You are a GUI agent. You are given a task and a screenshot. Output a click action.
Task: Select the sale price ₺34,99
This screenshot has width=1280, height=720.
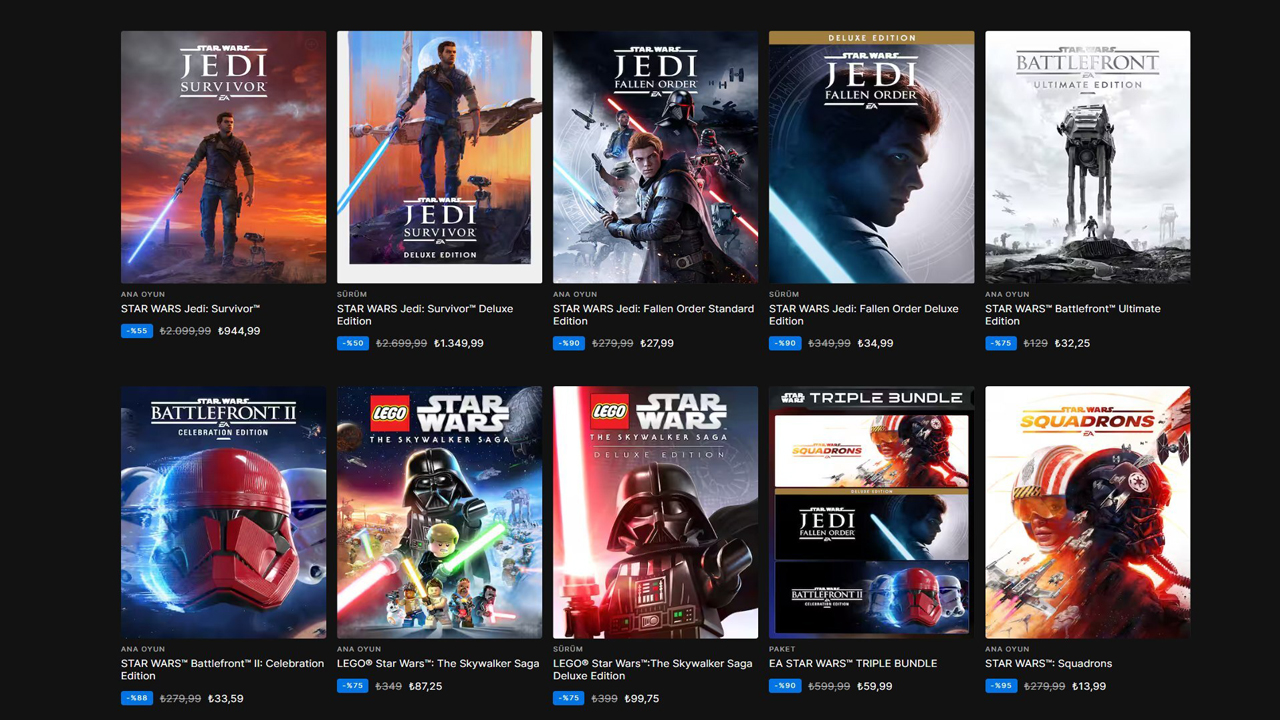[x=875, y=343]
